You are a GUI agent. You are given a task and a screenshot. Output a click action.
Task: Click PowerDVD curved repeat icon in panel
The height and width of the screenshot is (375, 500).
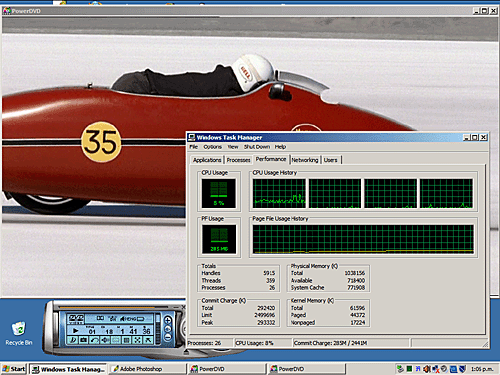94,340
